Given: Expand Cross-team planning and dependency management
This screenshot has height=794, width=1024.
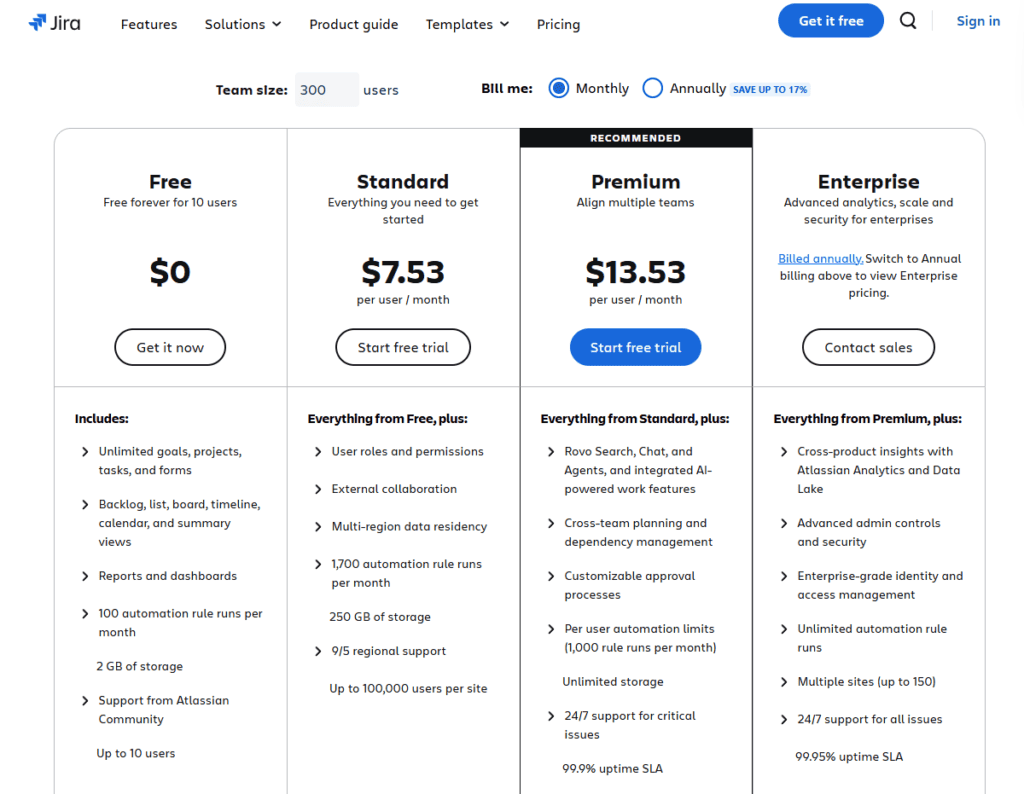Looking at the screenshot, I should click(x=638, y=532).
